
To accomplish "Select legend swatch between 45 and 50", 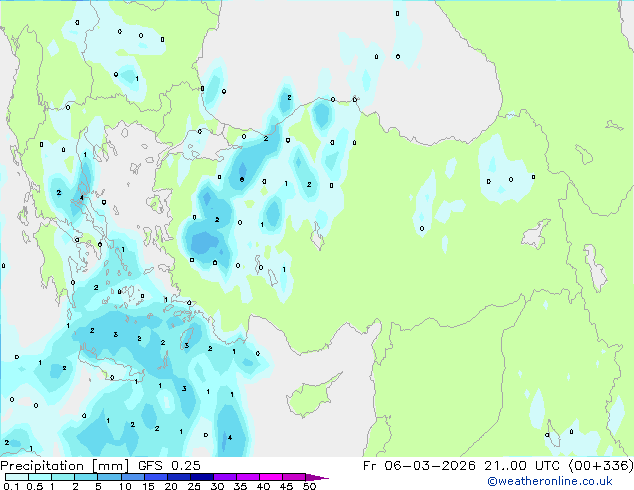I will coord(294,477).
